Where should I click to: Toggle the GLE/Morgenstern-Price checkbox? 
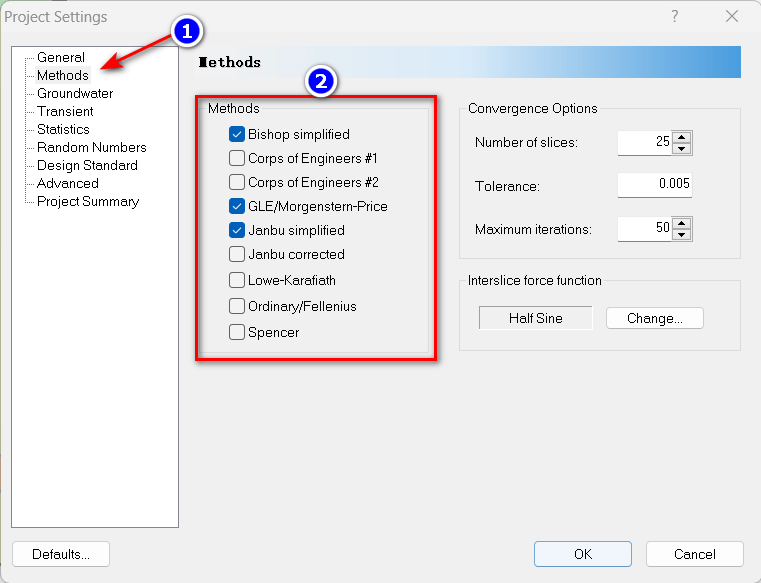pyautogui.click(x=237, y=206)
